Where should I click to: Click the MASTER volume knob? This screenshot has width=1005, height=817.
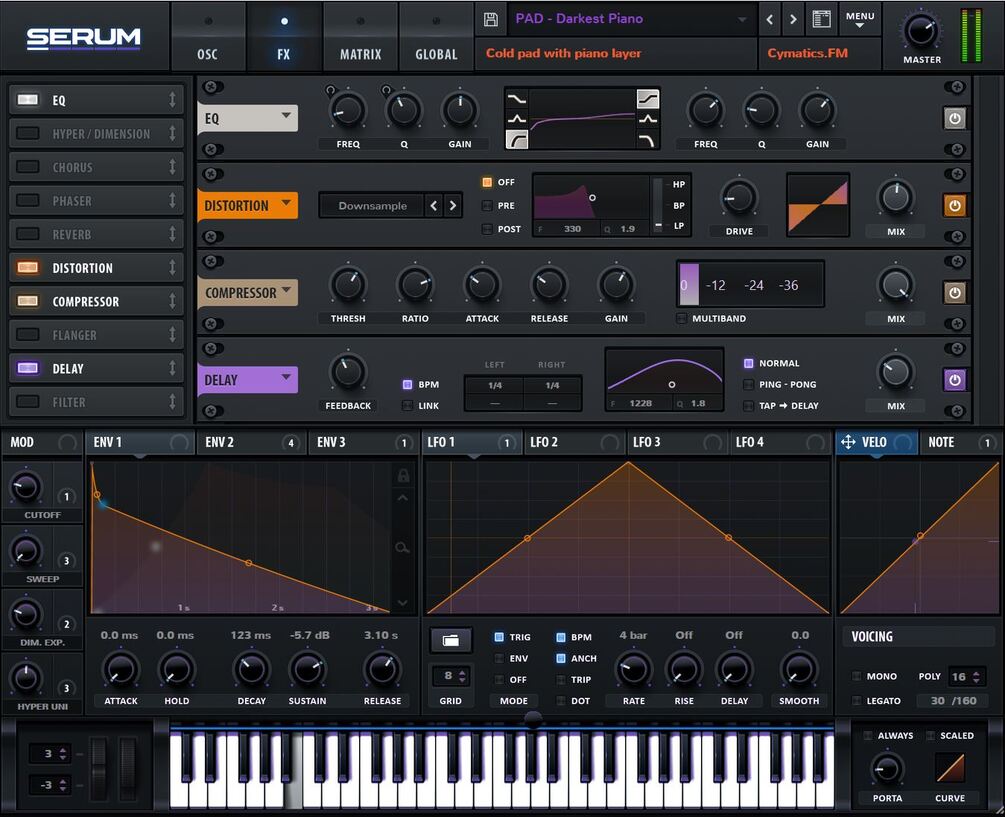[921, 31]
